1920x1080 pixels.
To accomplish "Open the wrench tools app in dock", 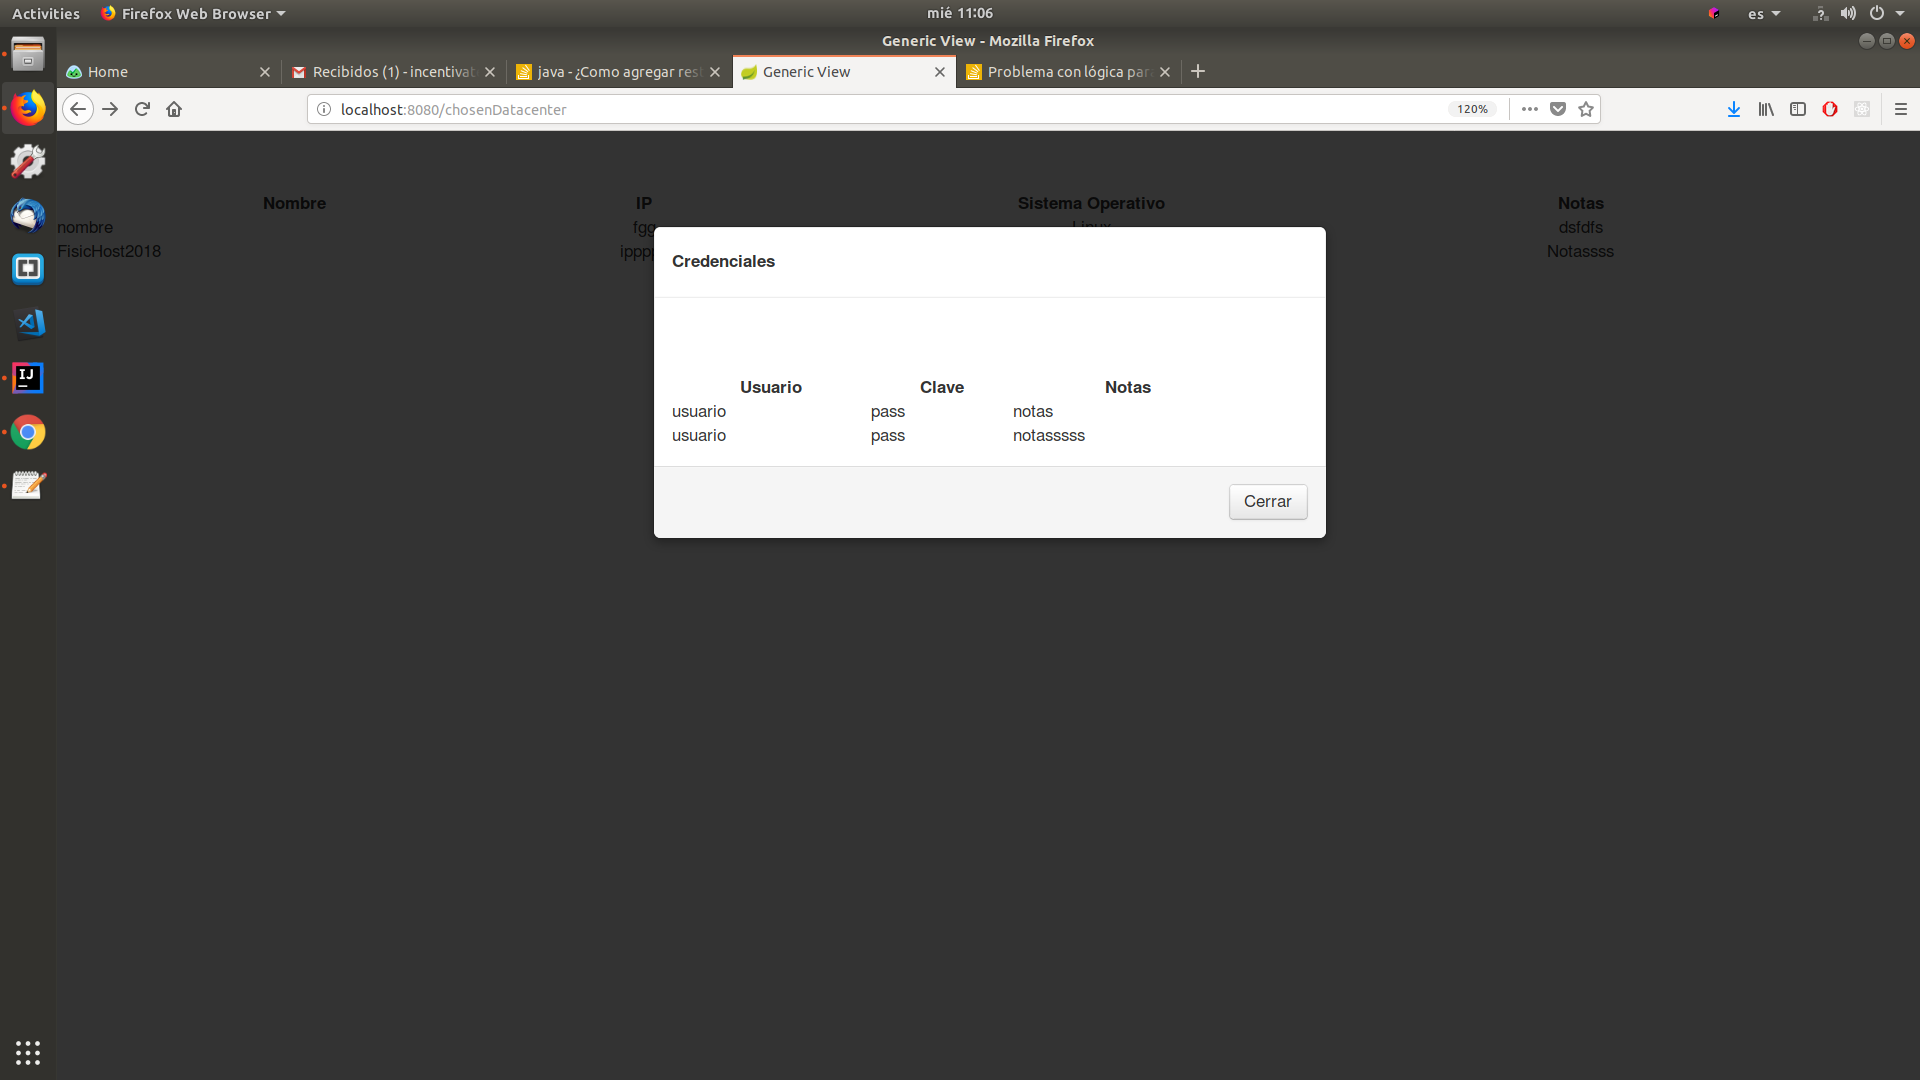I will tap(28, 162).
